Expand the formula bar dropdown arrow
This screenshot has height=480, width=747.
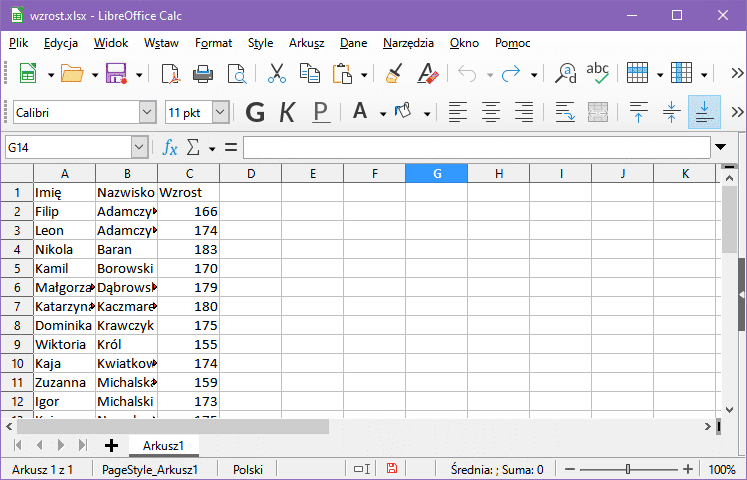coord(721,148)
